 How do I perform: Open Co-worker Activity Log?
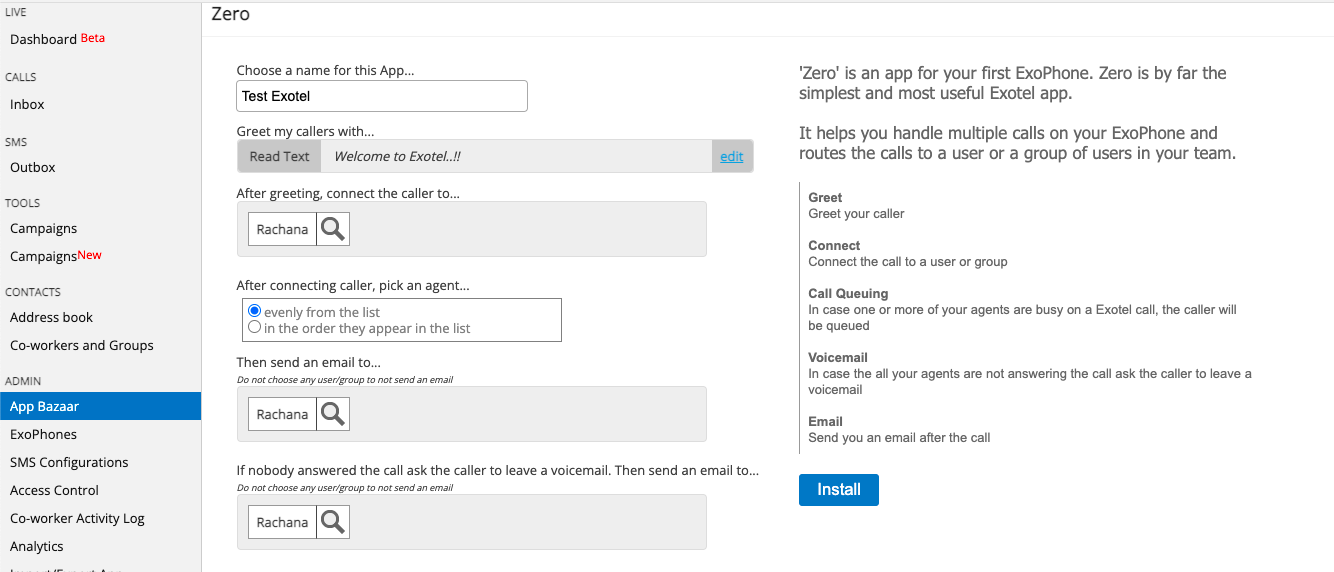(77, 518)
